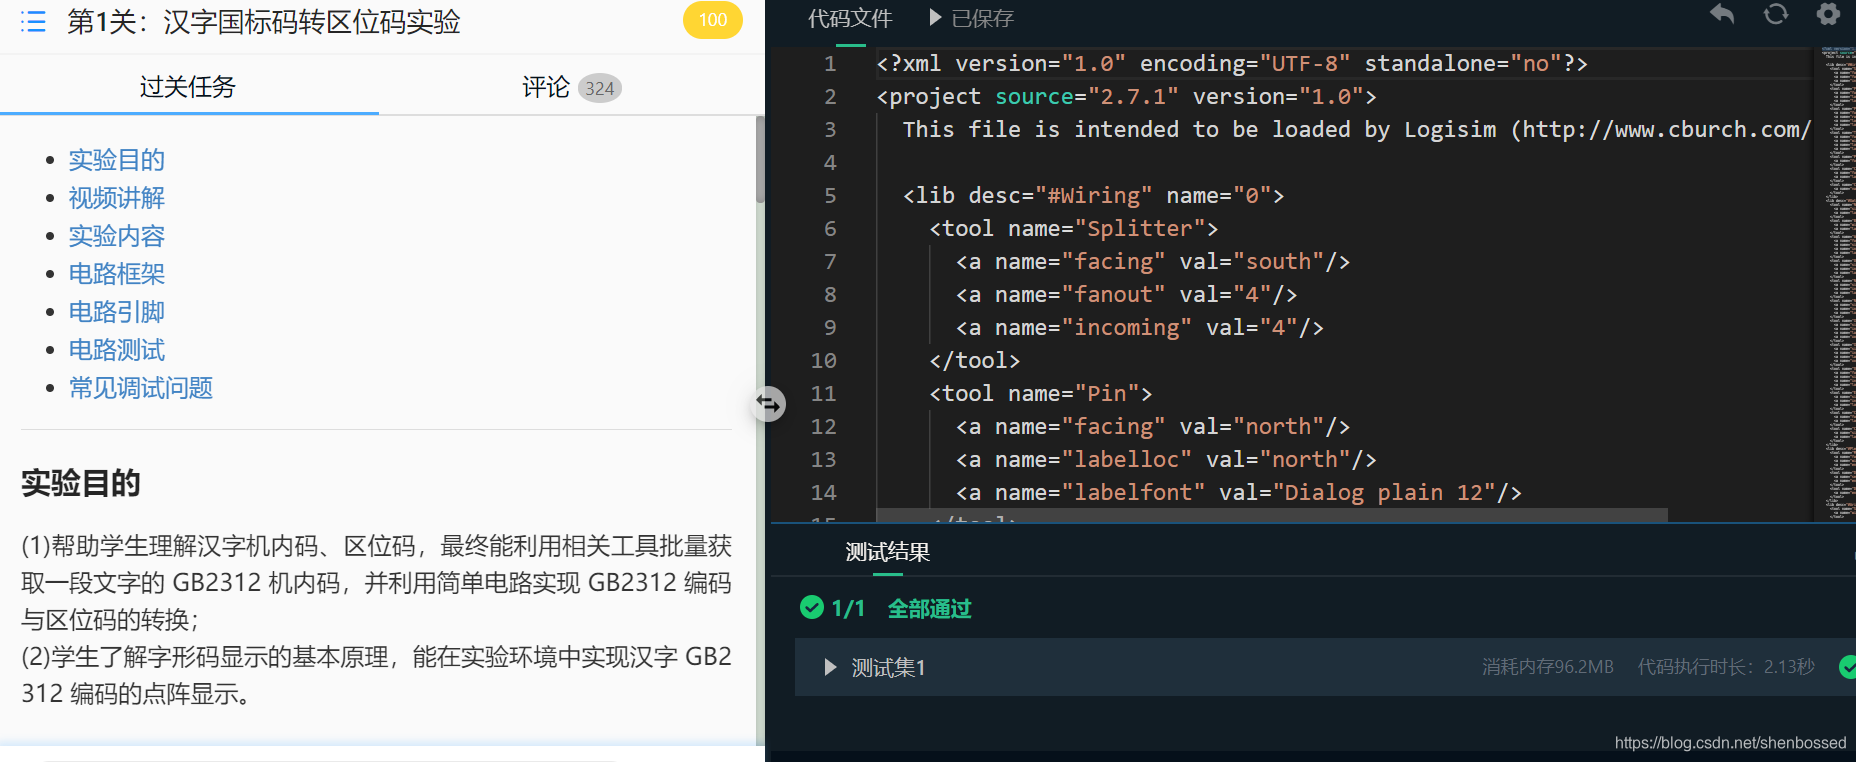Click the 全部通过 status text

click(929, 608)
